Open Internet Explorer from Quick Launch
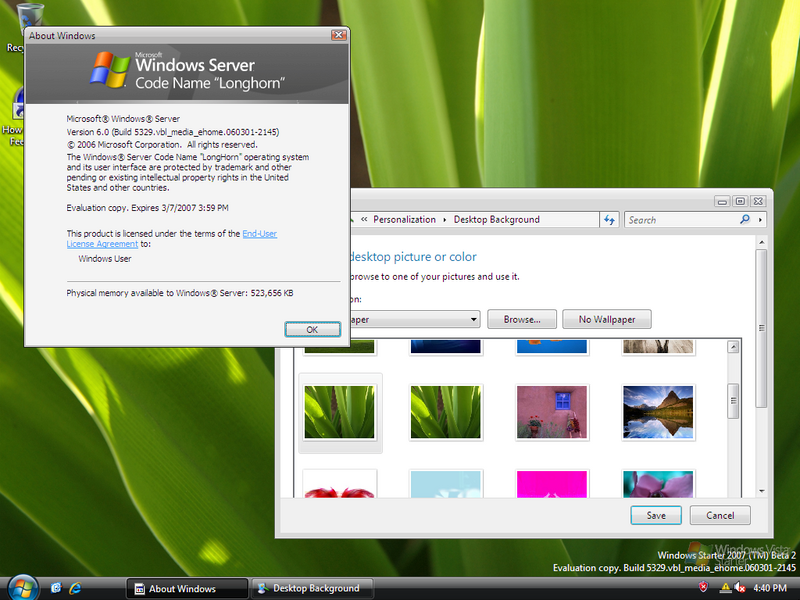Image resolution: width=800 pixels, height=600 pixels. click(75, 588)
